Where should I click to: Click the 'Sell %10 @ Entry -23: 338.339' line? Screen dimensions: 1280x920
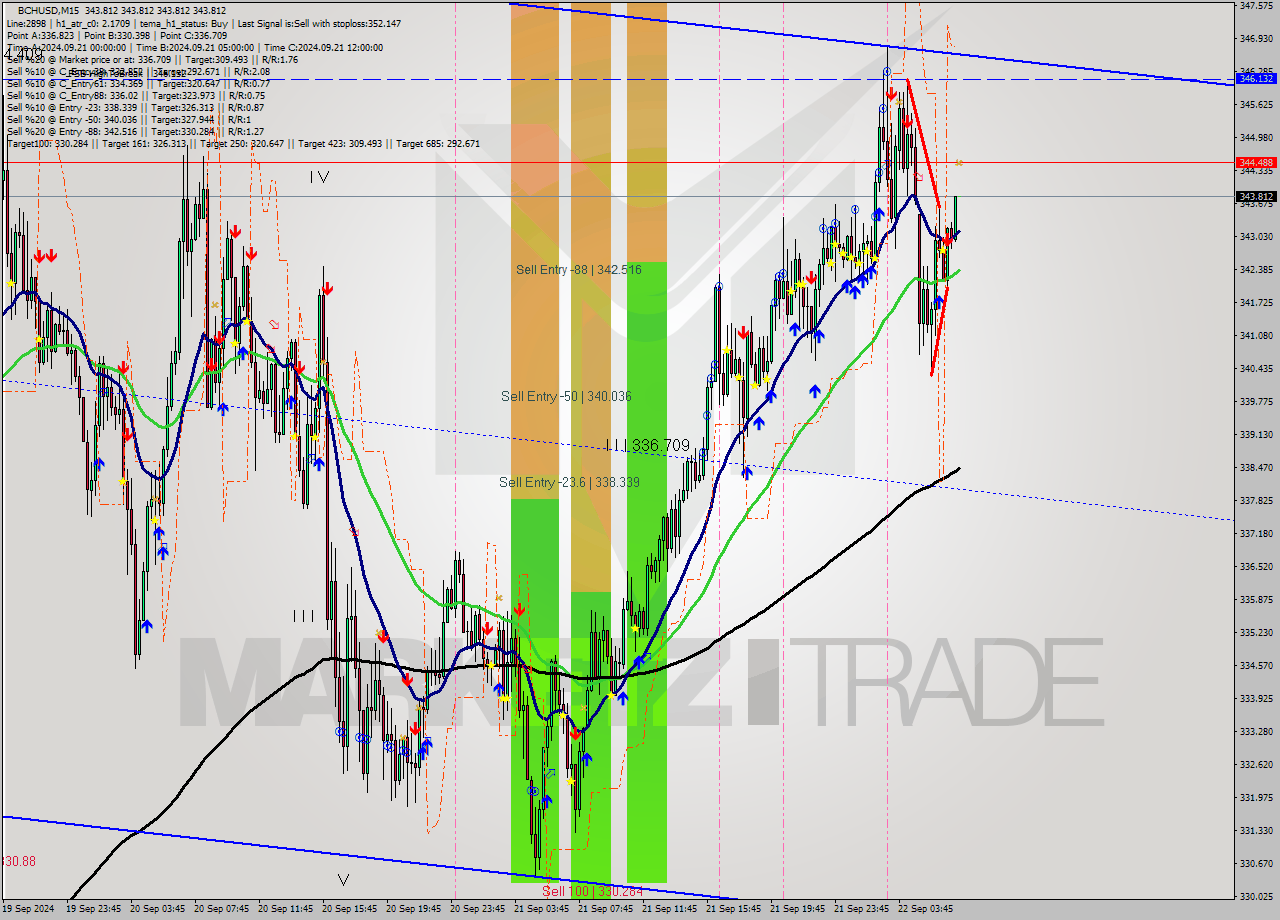pos(135,108)
